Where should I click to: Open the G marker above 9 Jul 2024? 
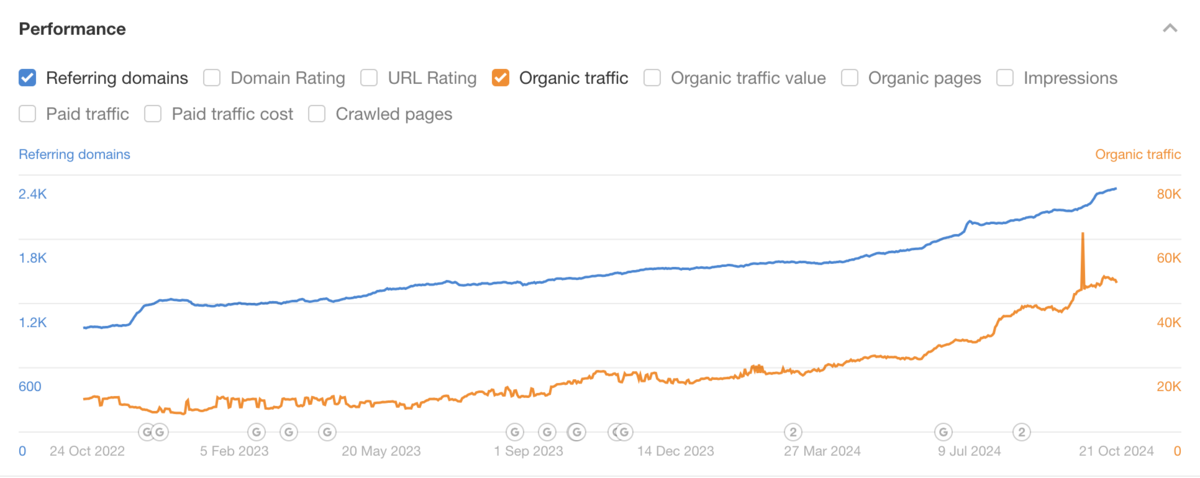[943, 432]
